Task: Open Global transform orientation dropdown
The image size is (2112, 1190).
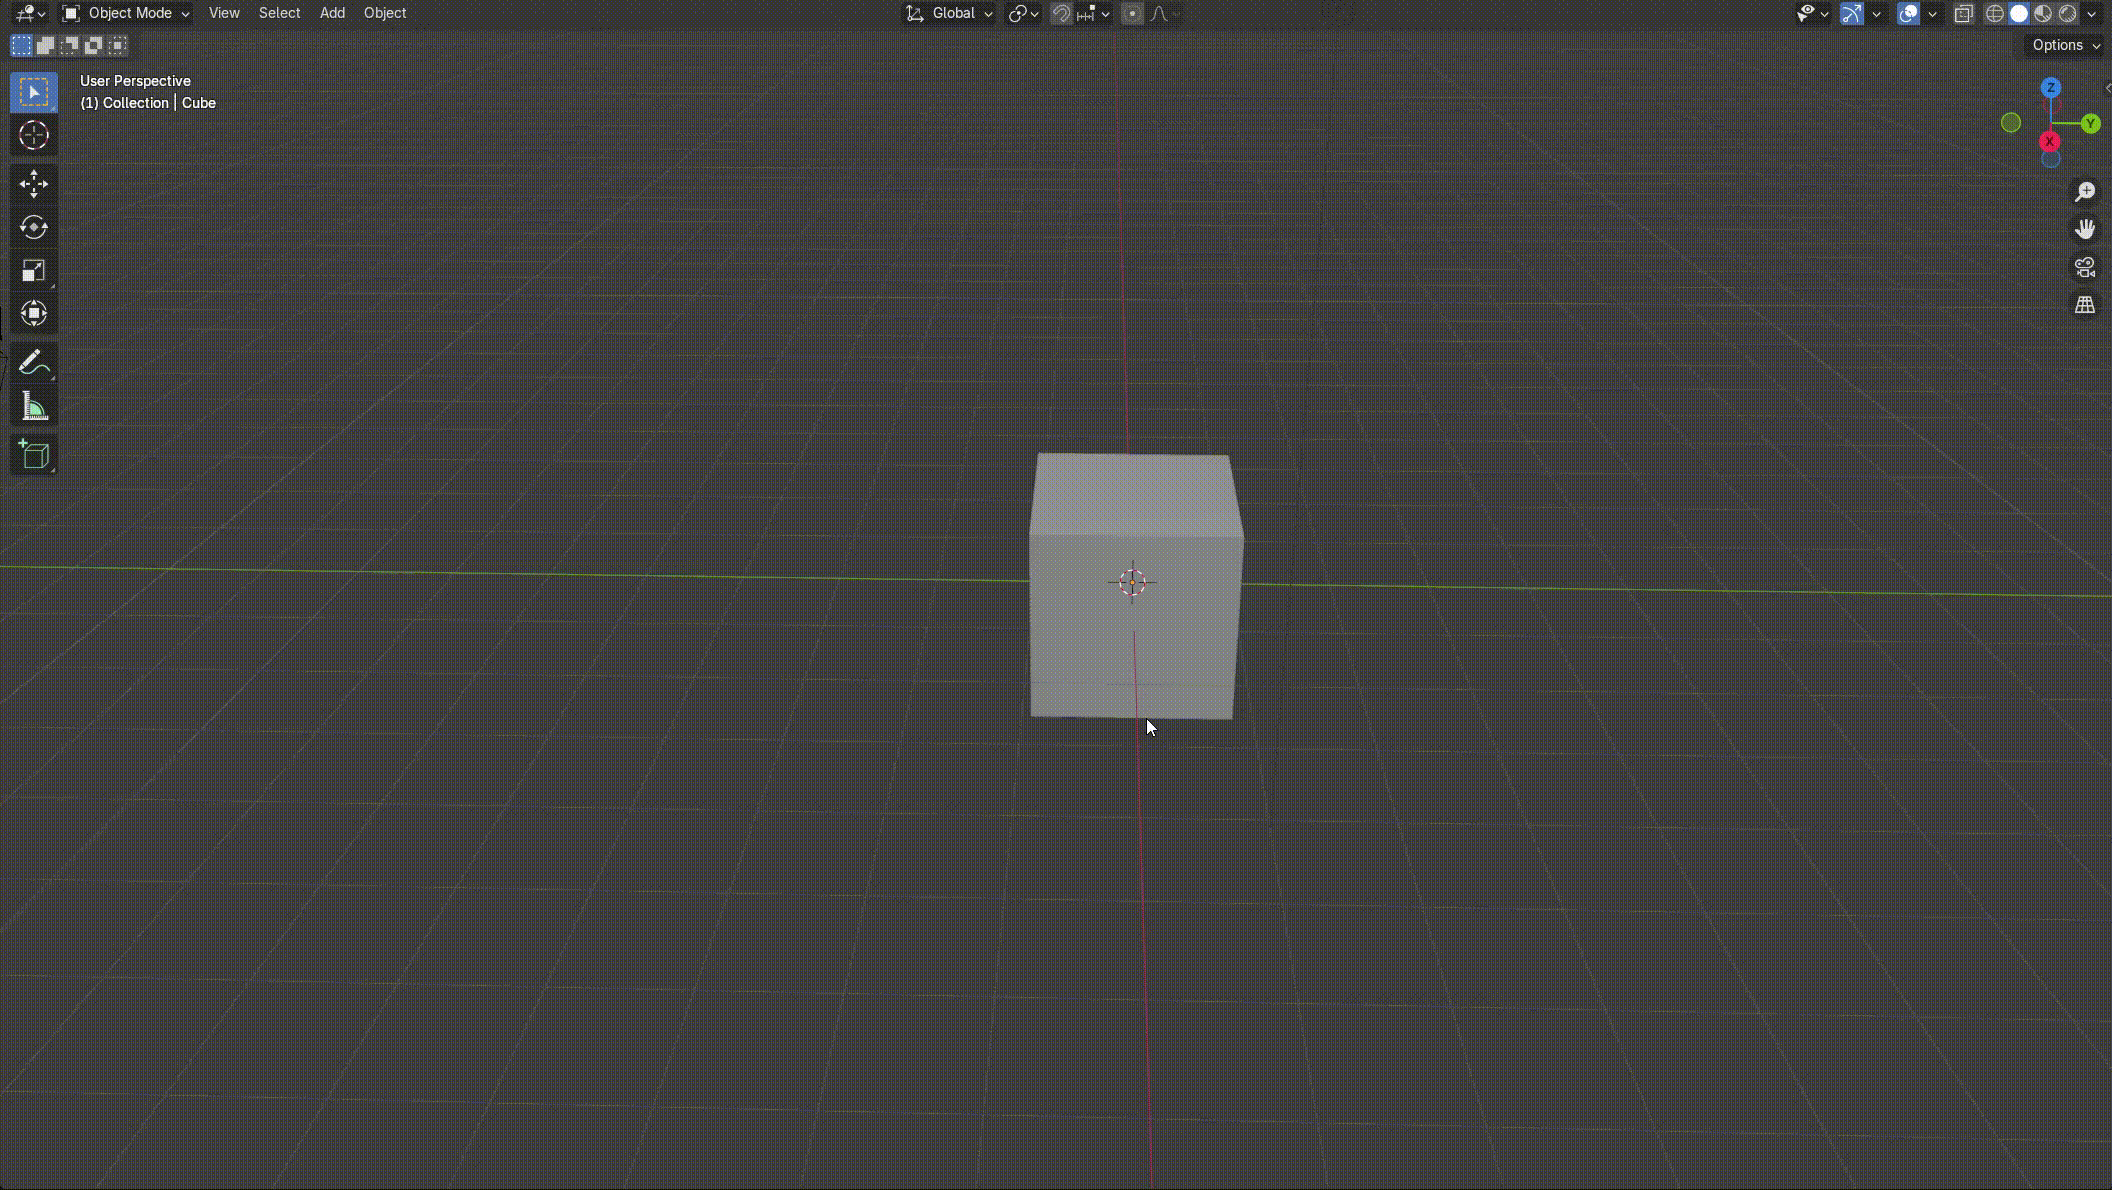Action: (x=949, y=13)
